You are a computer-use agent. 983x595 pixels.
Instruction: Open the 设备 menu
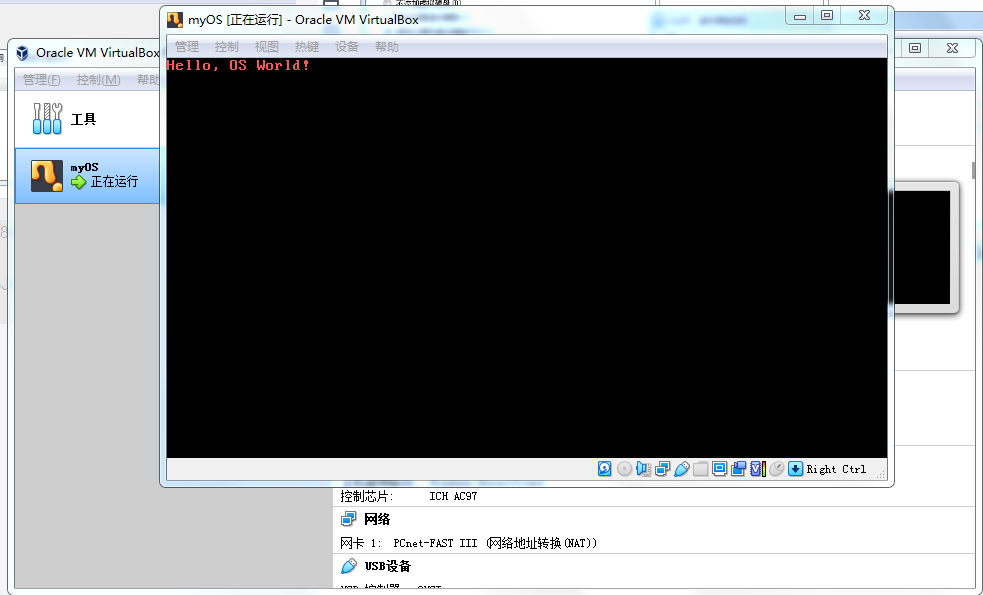346,46
